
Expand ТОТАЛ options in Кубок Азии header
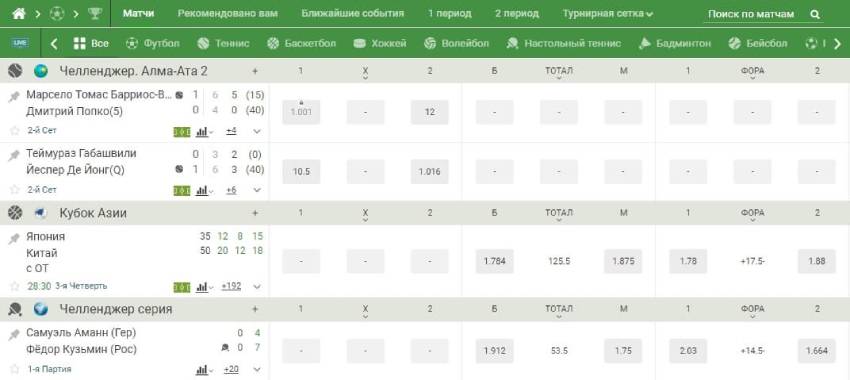pyautogui.click(x=559, y=216)
